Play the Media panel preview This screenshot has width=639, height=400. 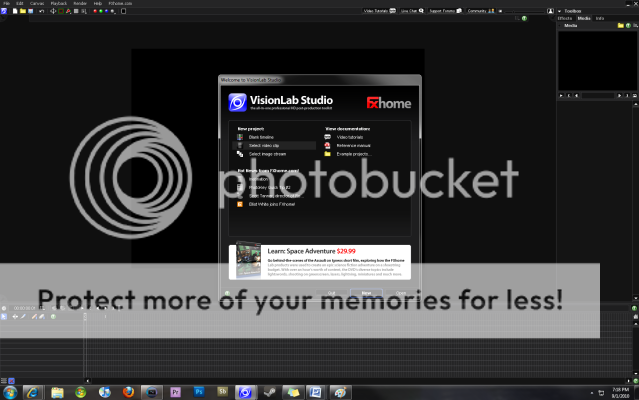[x=561, y=95]
